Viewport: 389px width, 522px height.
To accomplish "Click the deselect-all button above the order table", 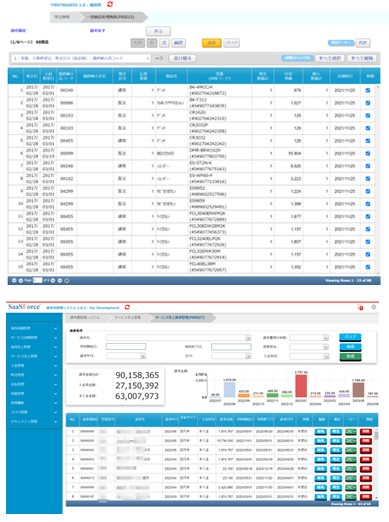I will [x=362, y=58].
